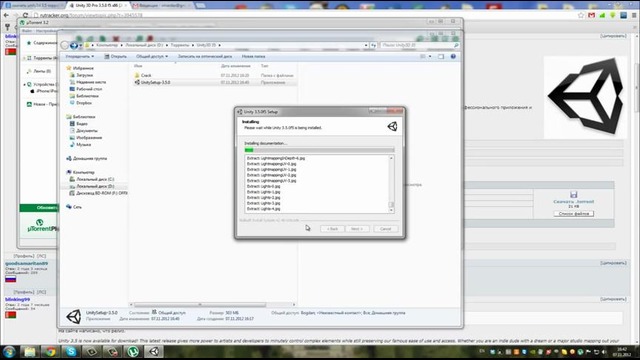Viewport: 640px width, 360px height.
Task: Open Google Chrome from the taskbar
Action: click(x=50, y=352)
